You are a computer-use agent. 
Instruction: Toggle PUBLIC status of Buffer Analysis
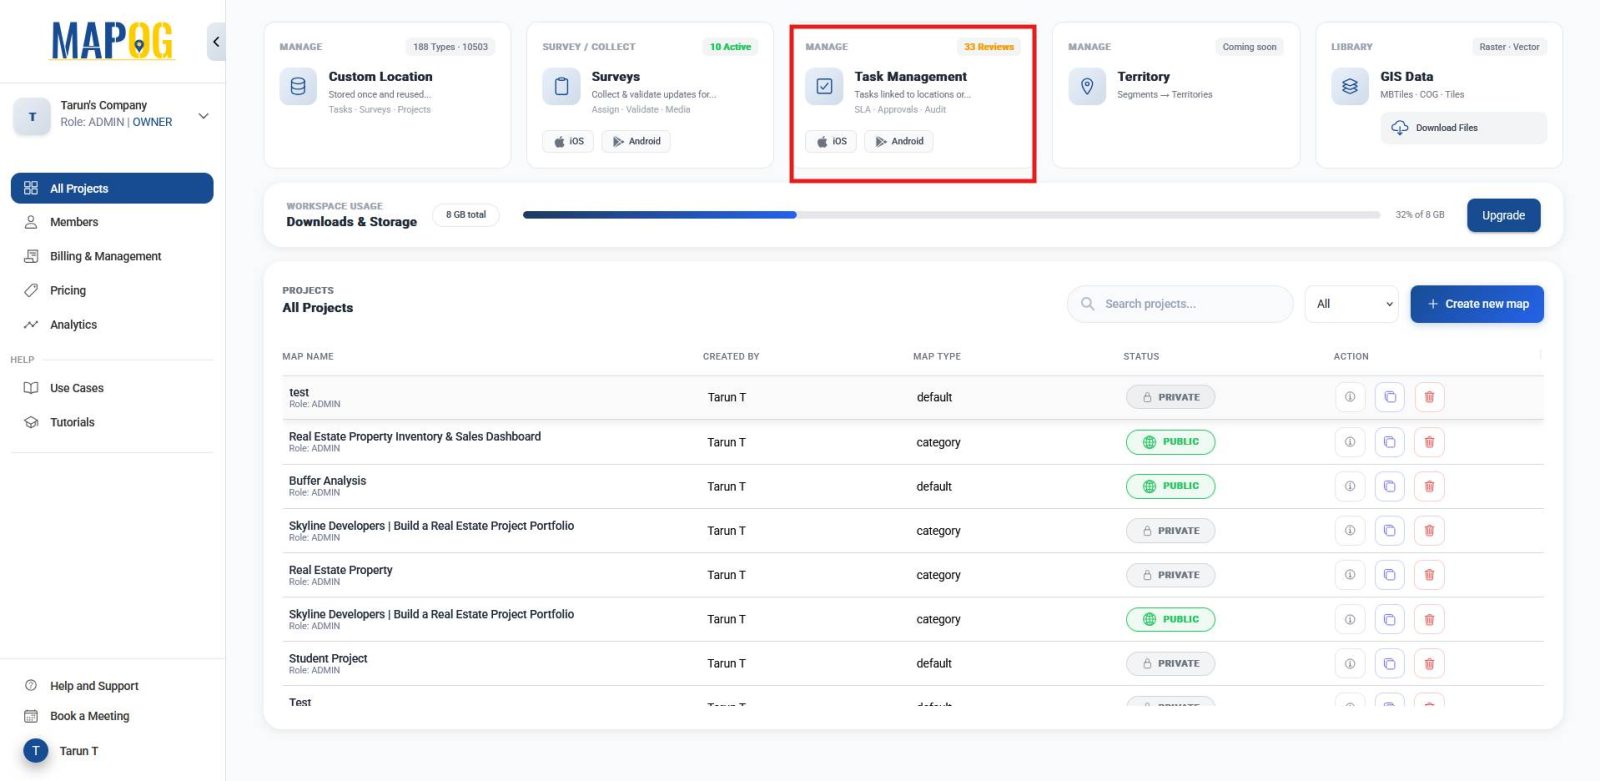[x=1170, y=486]
